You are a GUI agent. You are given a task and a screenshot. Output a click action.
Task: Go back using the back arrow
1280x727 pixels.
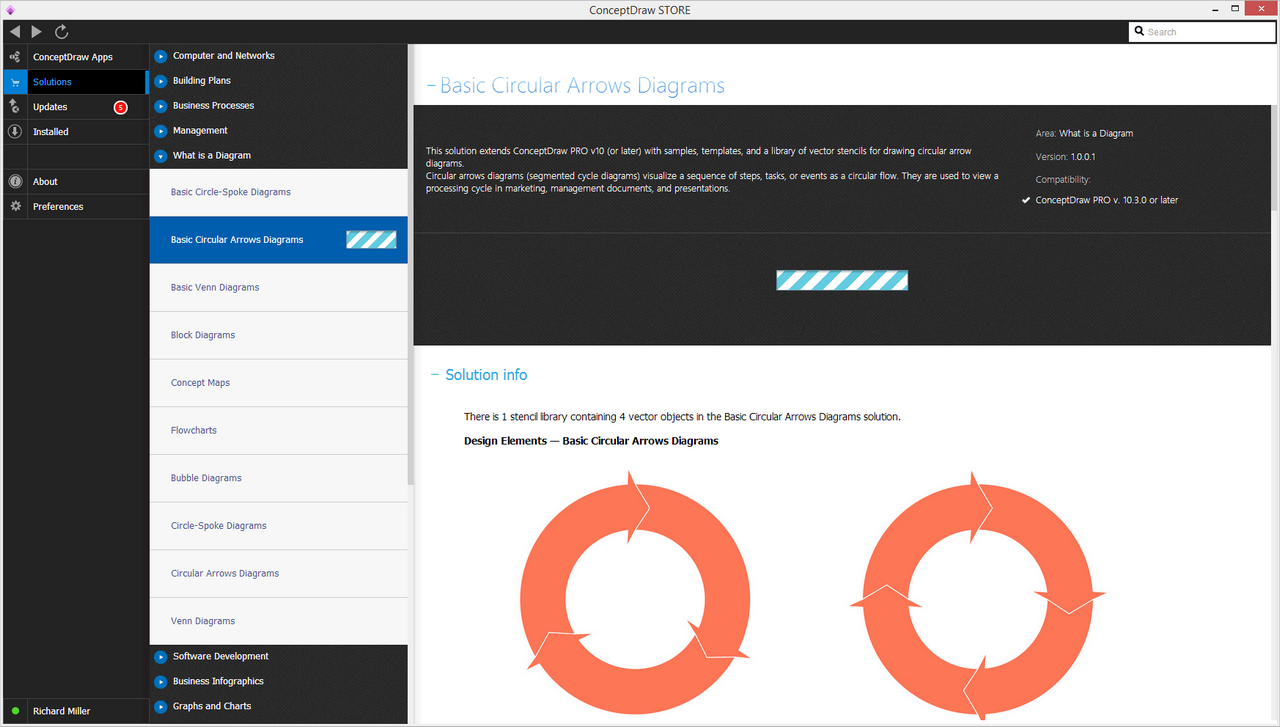(x=15, y=32)
